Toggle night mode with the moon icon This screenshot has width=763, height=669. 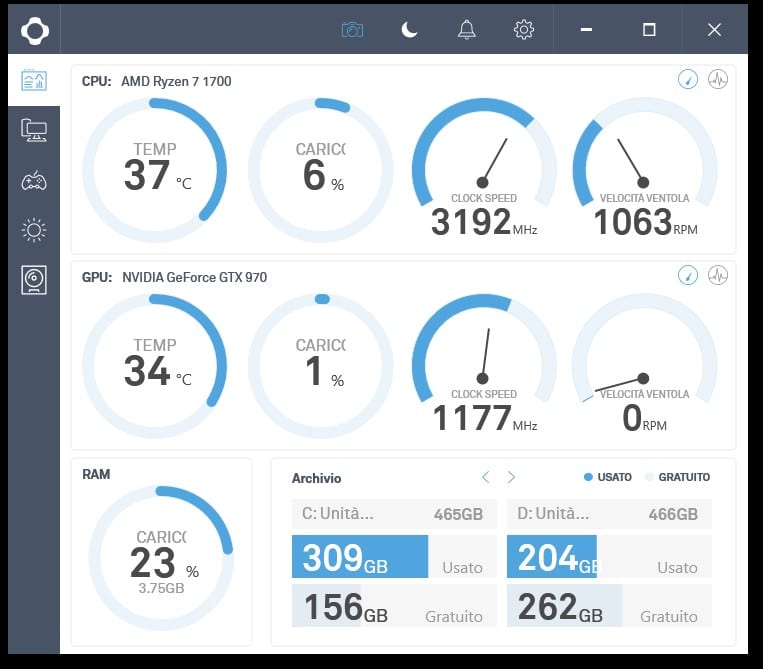point(409,30)
